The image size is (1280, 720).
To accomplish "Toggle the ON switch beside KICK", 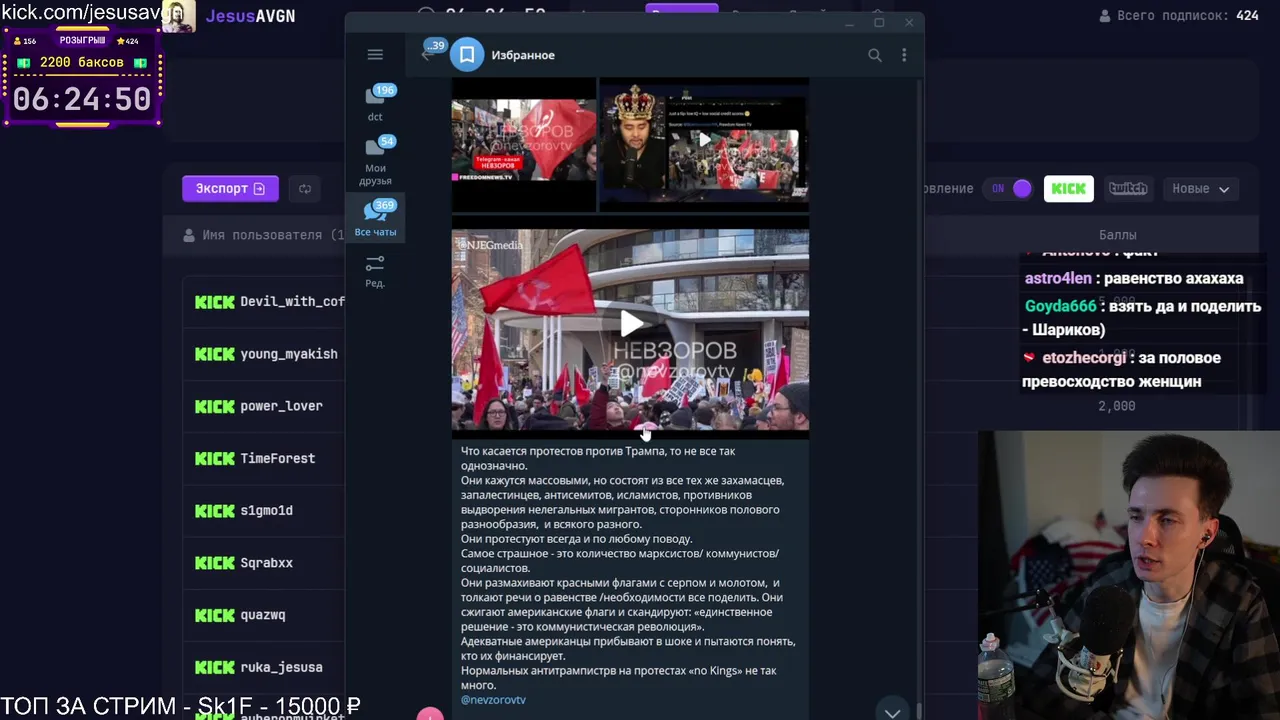I will tap(1008, 188).
